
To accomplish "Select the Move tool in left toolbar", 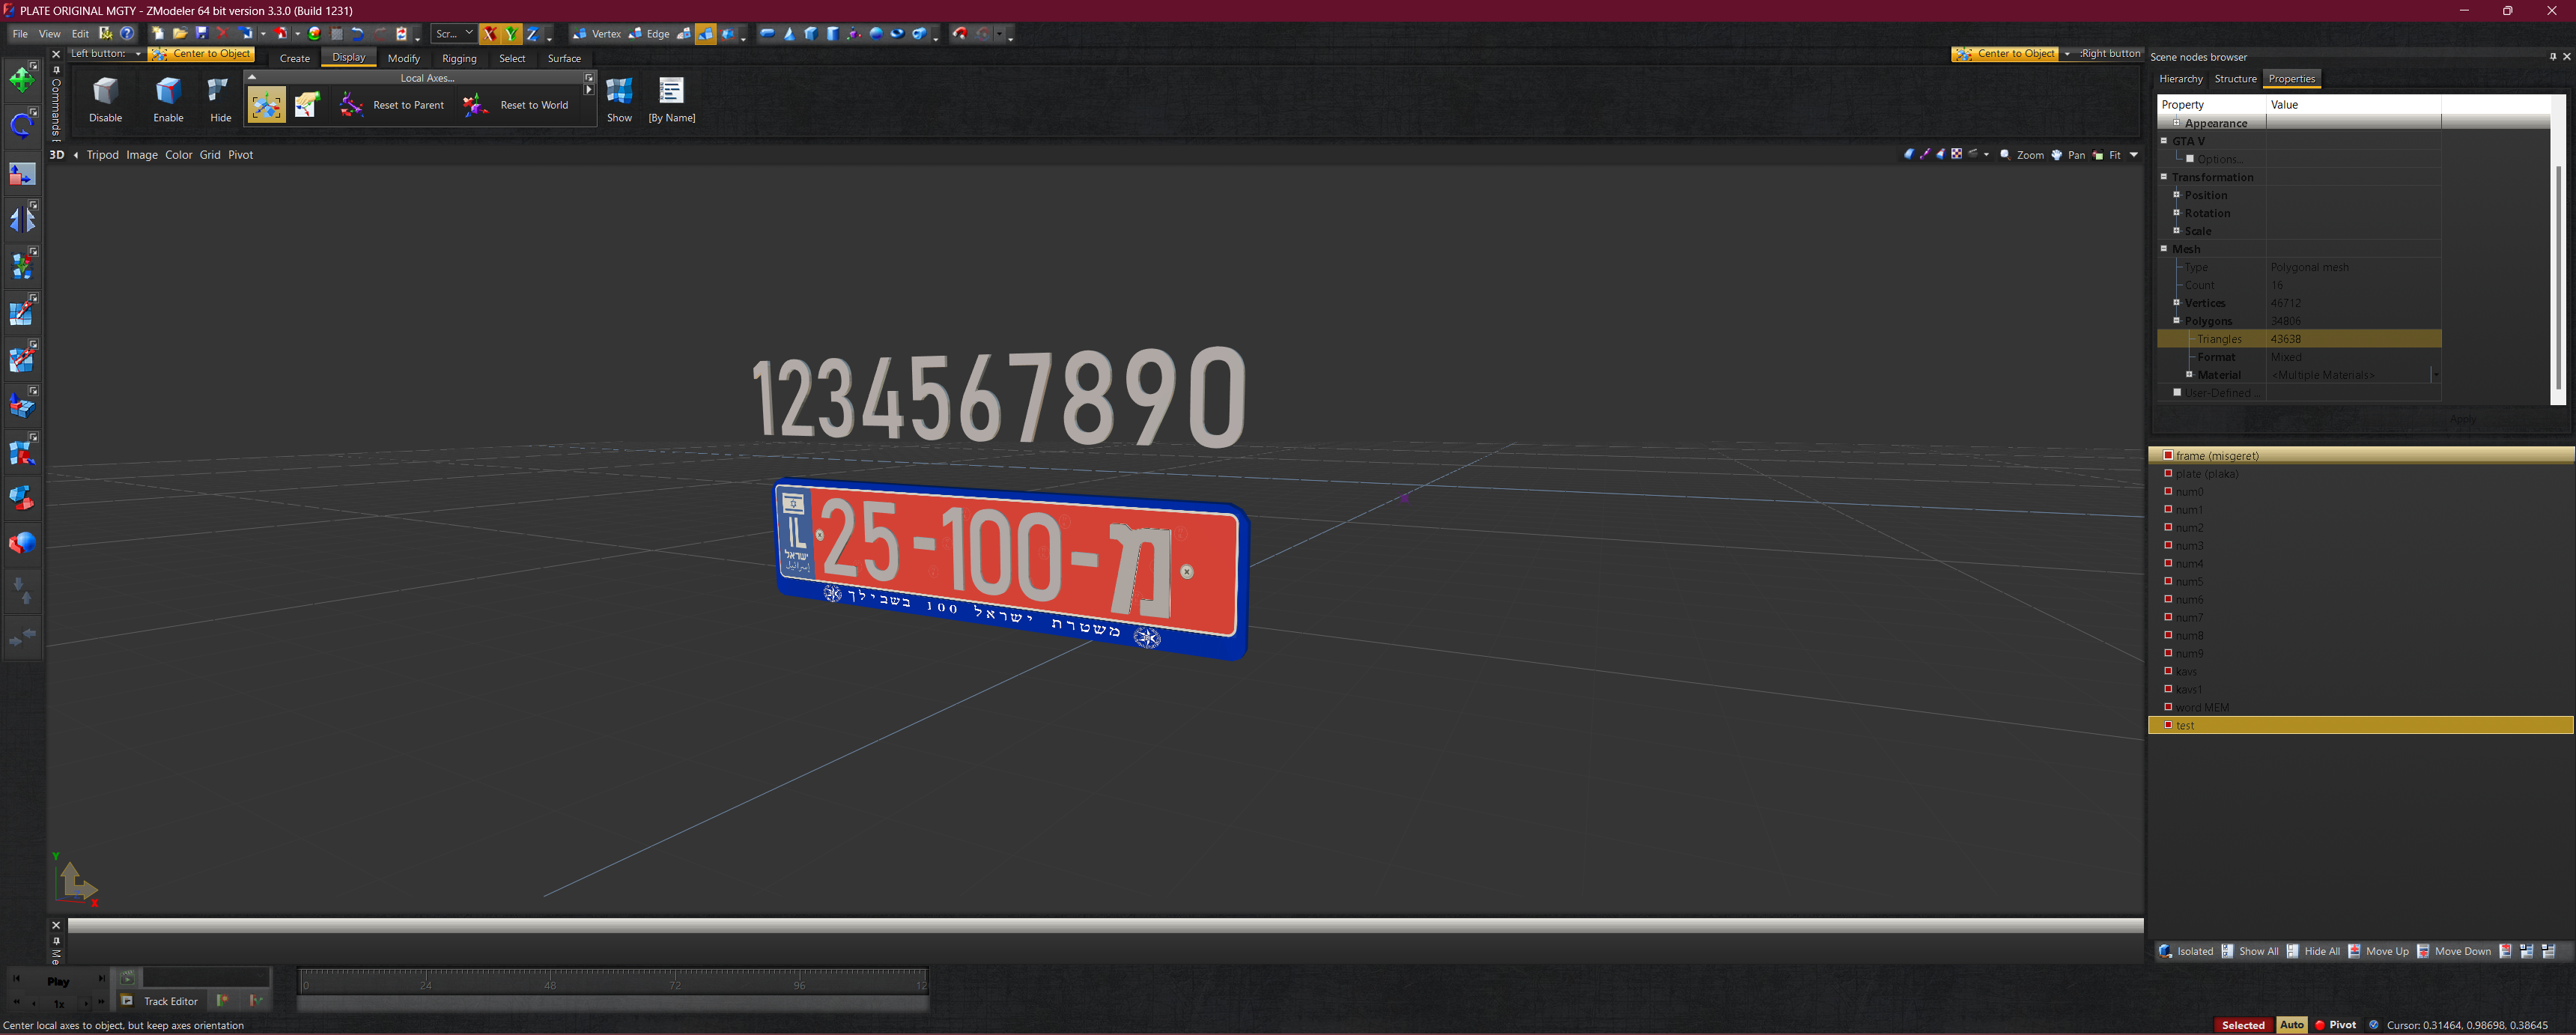I will click(x=22, y=80).
